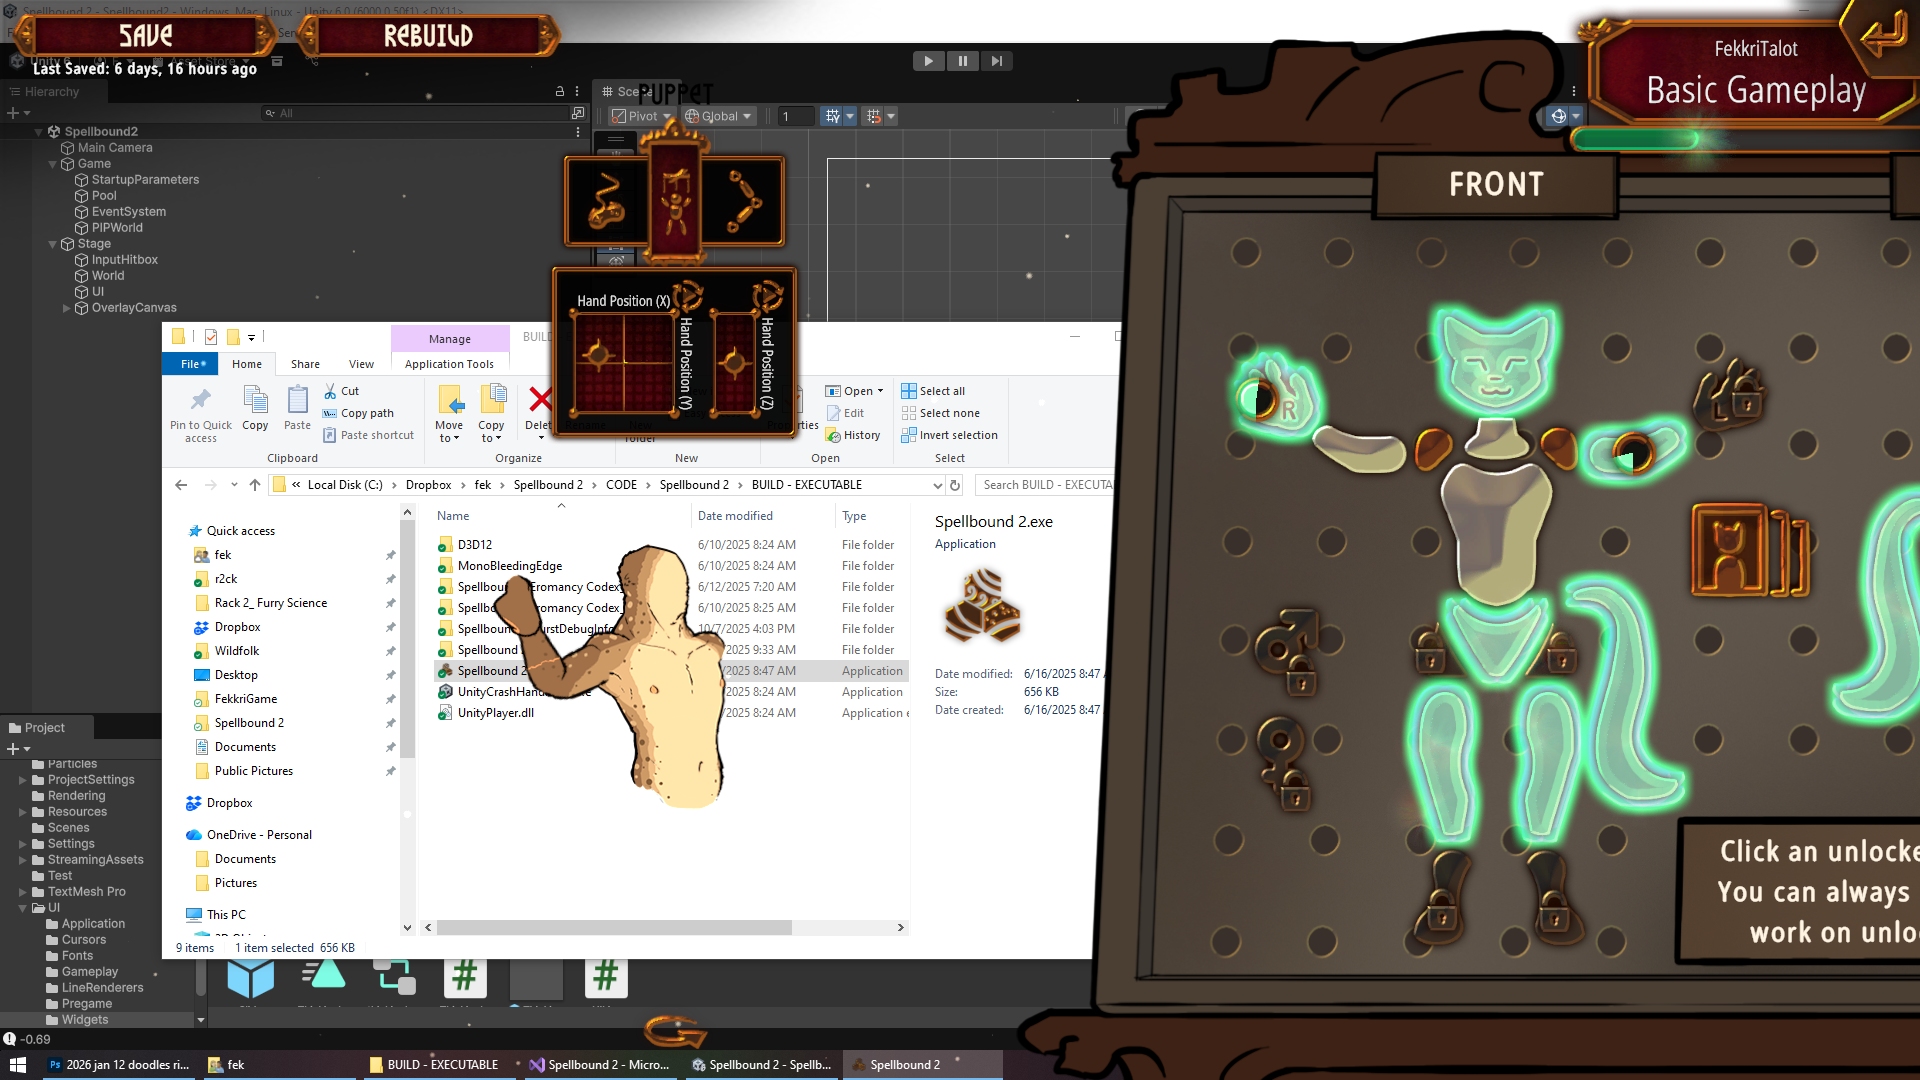This screenshot has height=1080, width=1920.
Task: Collapse the Stage object in Hierarchy
Action: (53, 244)
